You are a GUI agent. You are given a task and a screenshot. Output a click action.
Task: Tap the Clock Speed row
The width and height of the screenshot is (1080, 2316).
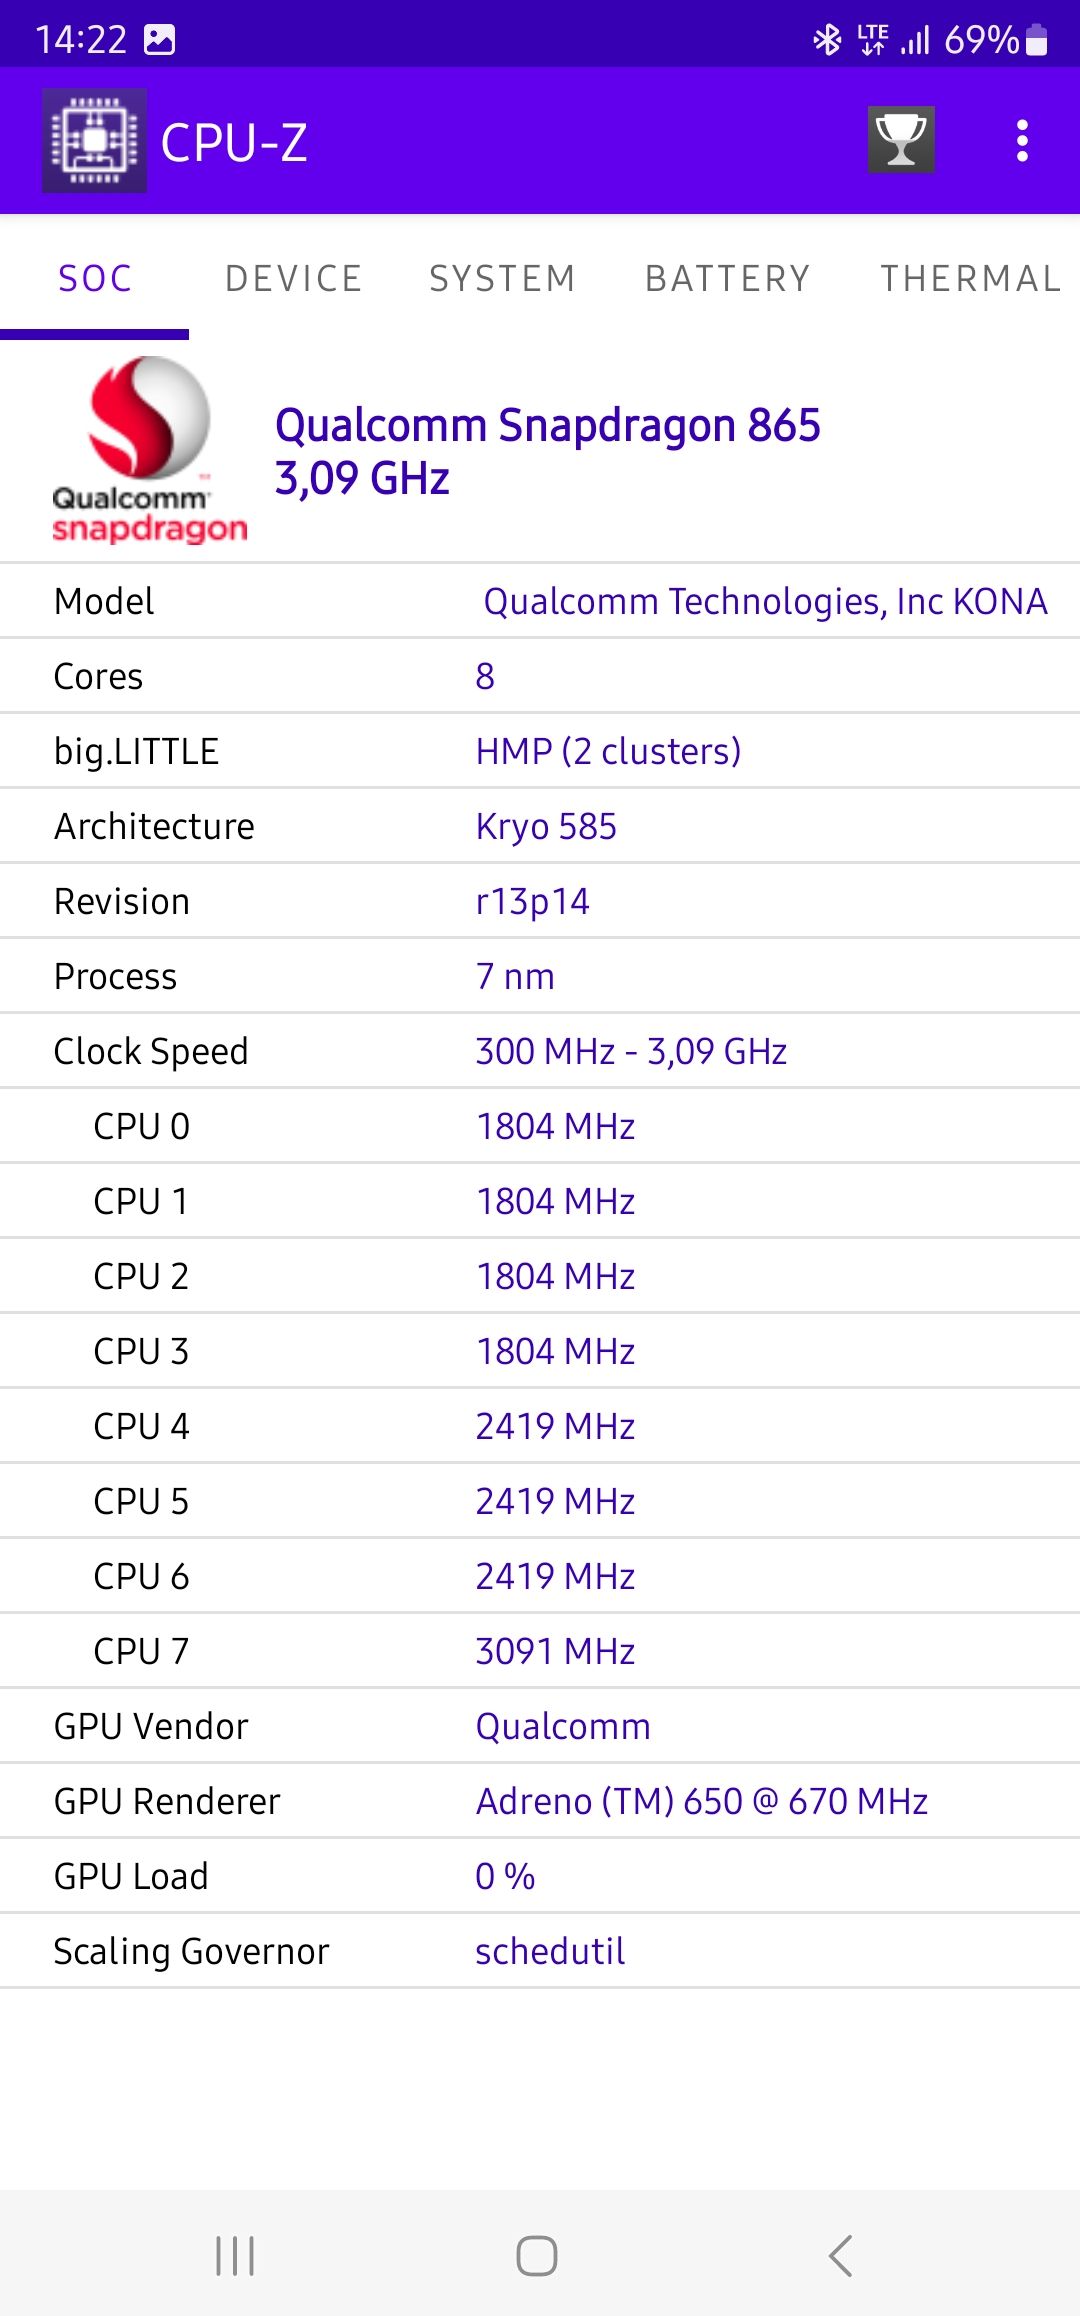click(x=540, y=1051)
